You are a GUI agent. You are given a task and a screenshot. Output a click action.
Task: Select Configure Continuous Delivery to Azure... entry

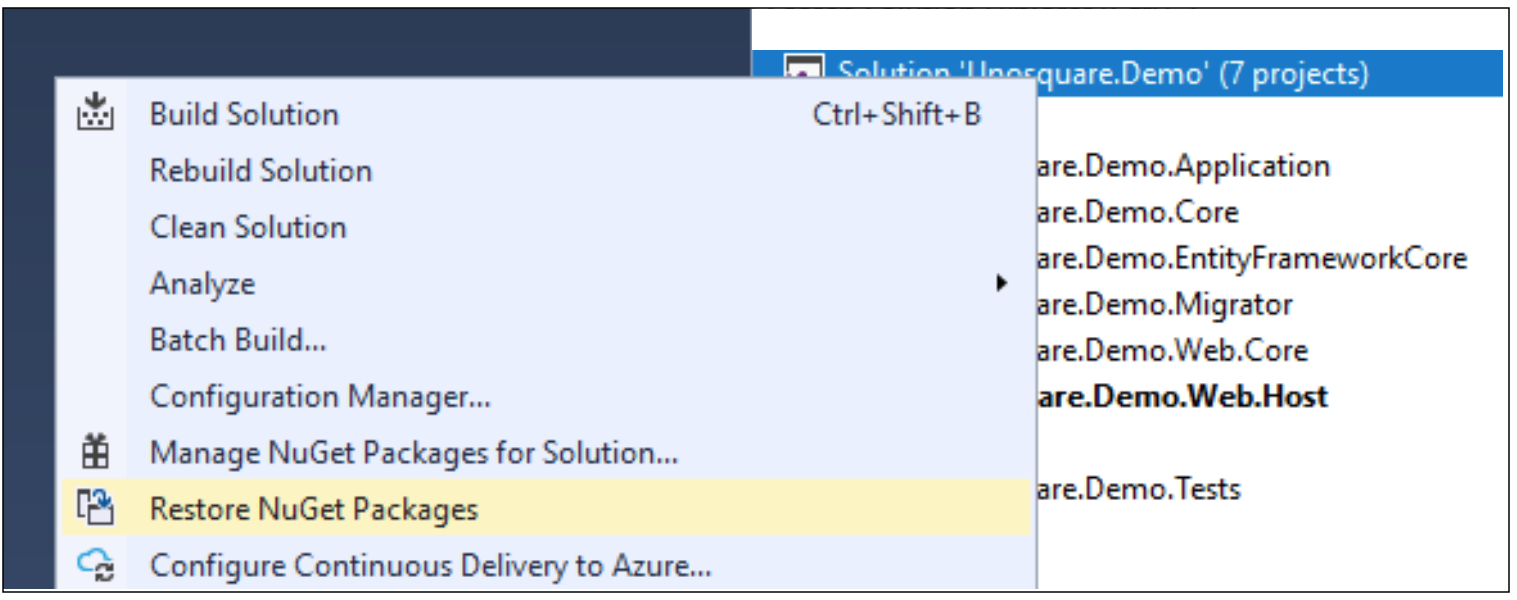431,566
